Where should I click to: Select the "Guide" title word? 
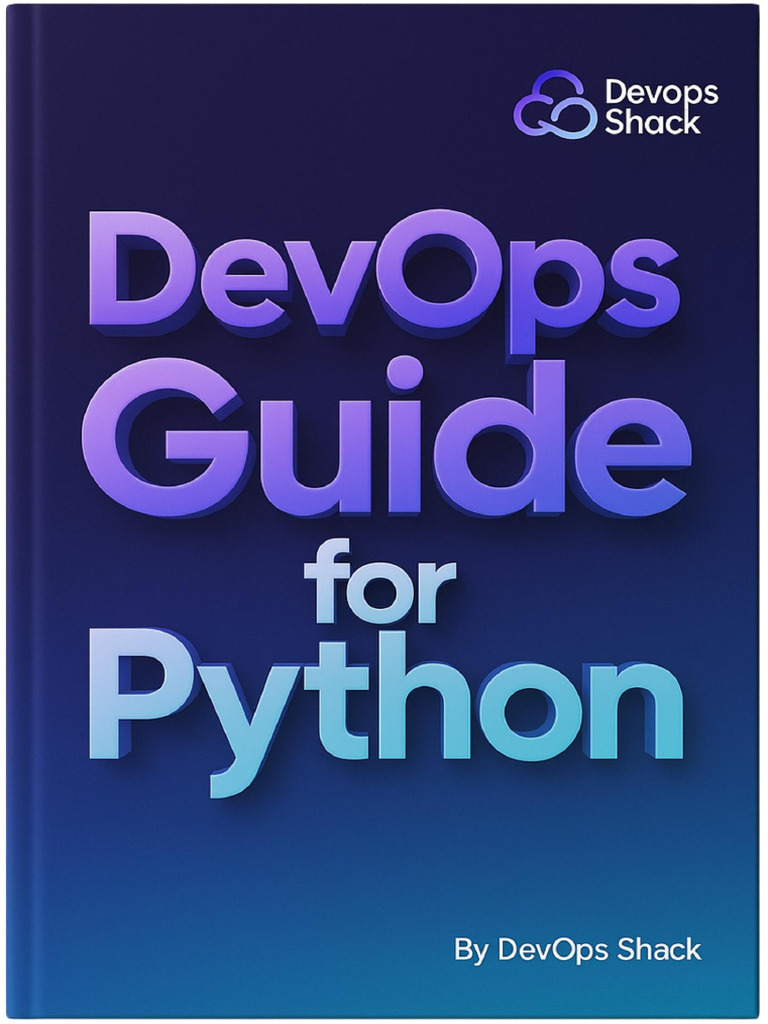[385, 439]
